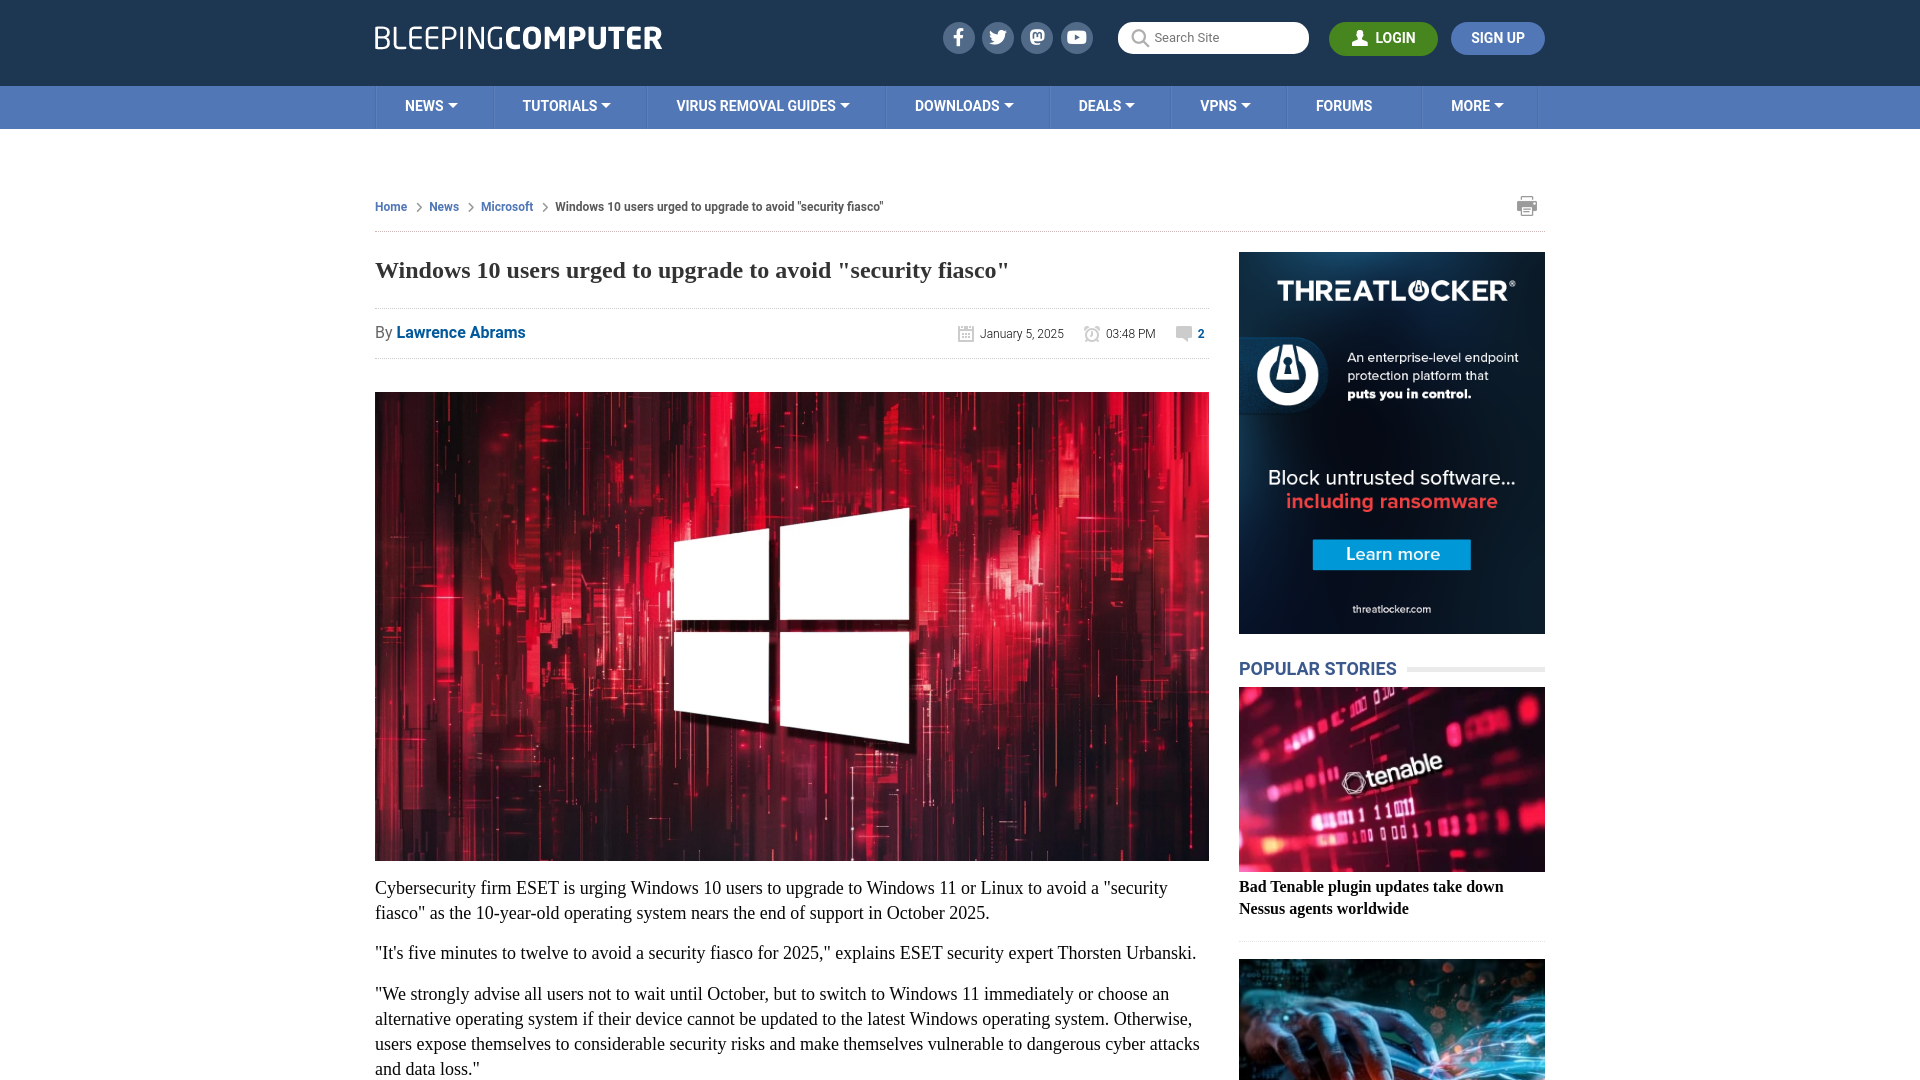Click the News breadcrumb link
The image size is (1920, 1080).
(443, 206)
